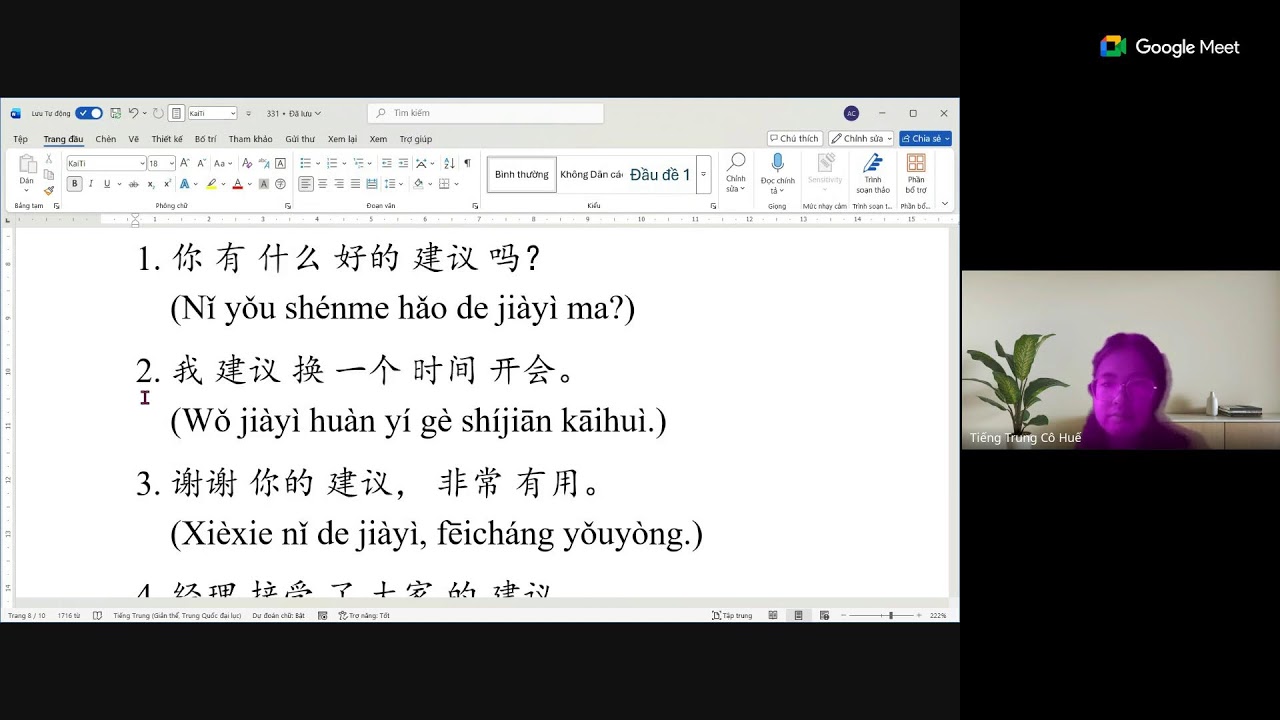
Task: Expand the Numbering list dropdown arrow
Action: point(344,163)
